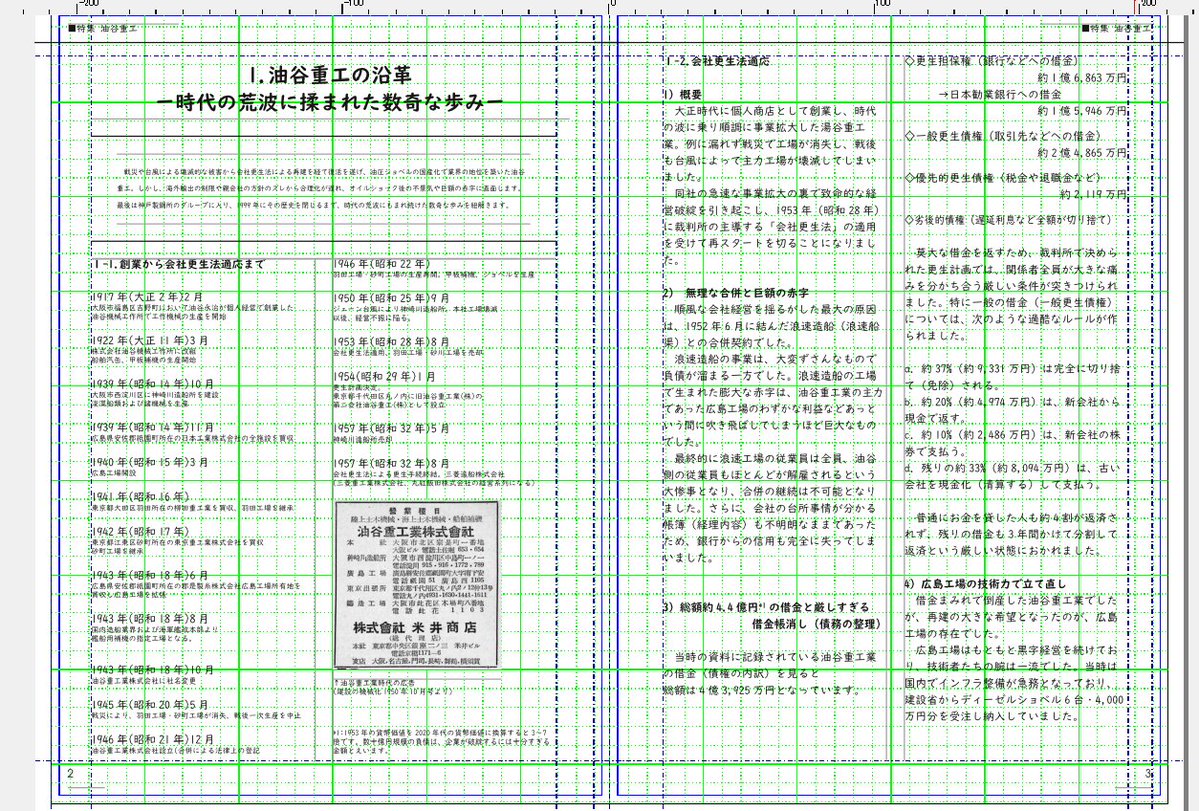
Task: Click the left page header '■特集 油谷重工'
Action: click(x=102, y=28)
